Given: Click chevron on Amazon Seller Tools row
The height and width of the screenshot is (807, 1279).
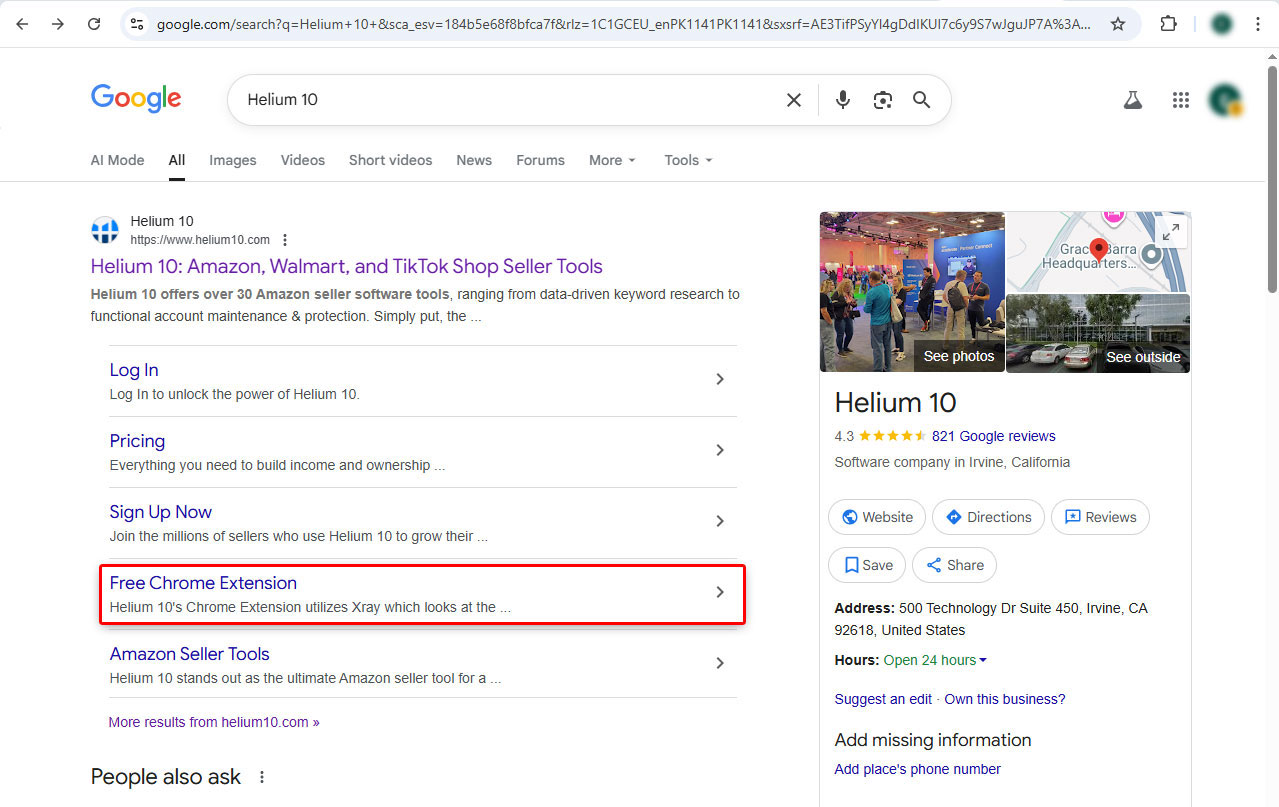Looking at the screenshot, I should (720, 663).
